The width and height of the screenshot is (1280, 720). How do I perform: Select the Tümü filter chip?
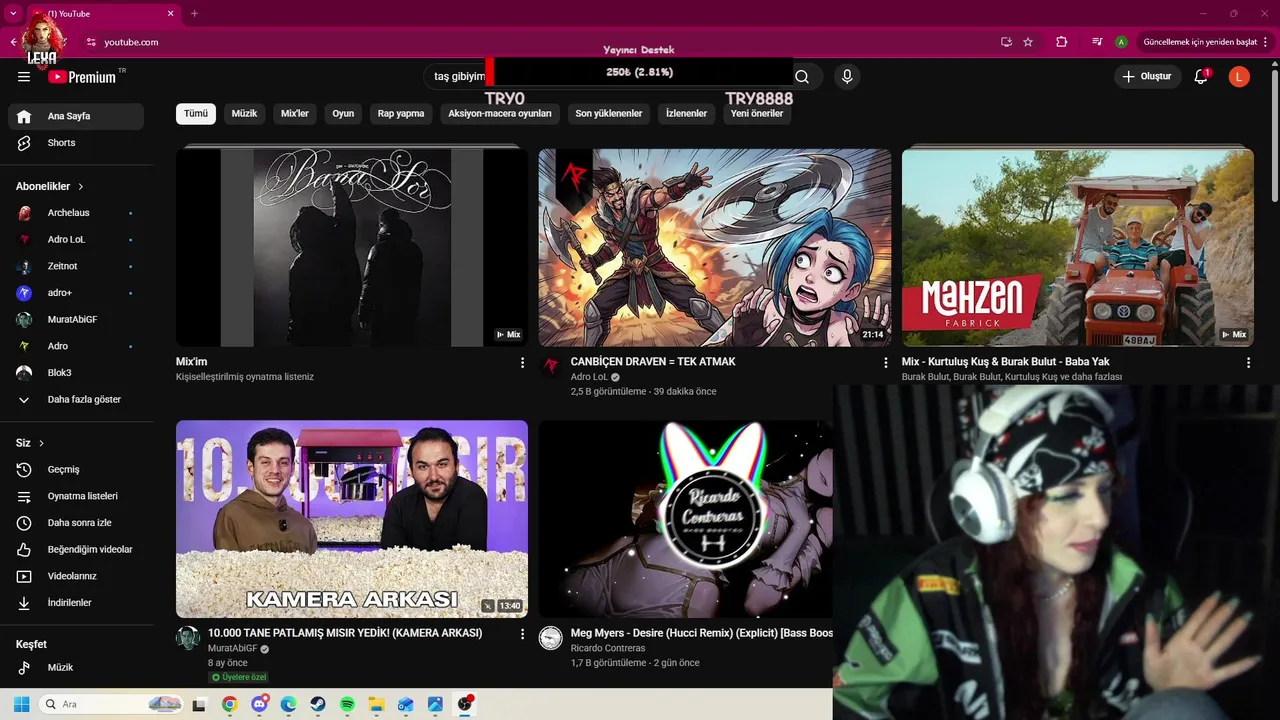point(196,114)
